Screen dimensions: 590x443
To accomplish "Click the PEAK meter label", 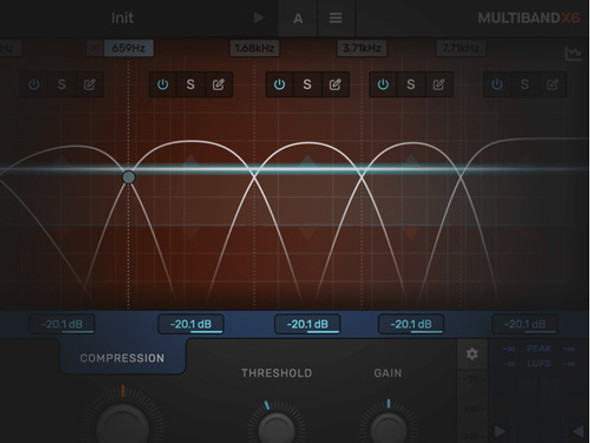I will (x=538, y=349).
